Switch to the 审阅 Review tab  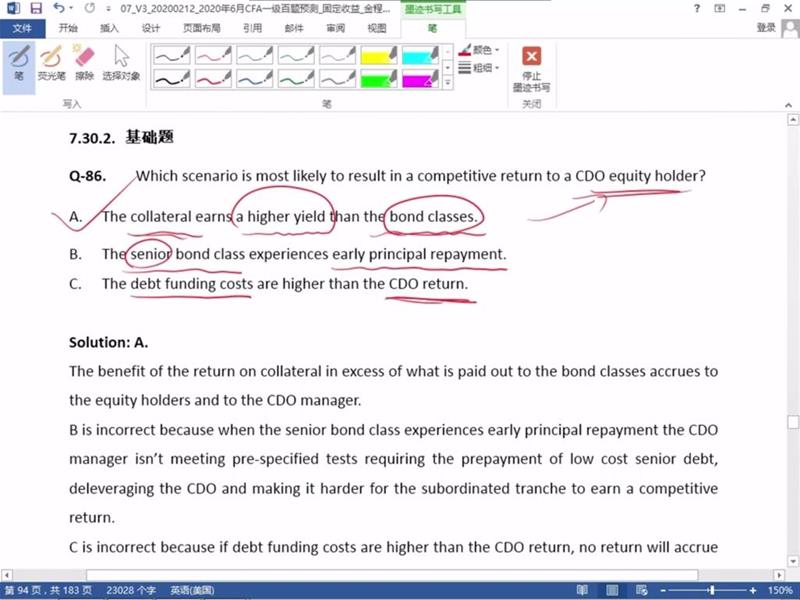tap(335, 29)
